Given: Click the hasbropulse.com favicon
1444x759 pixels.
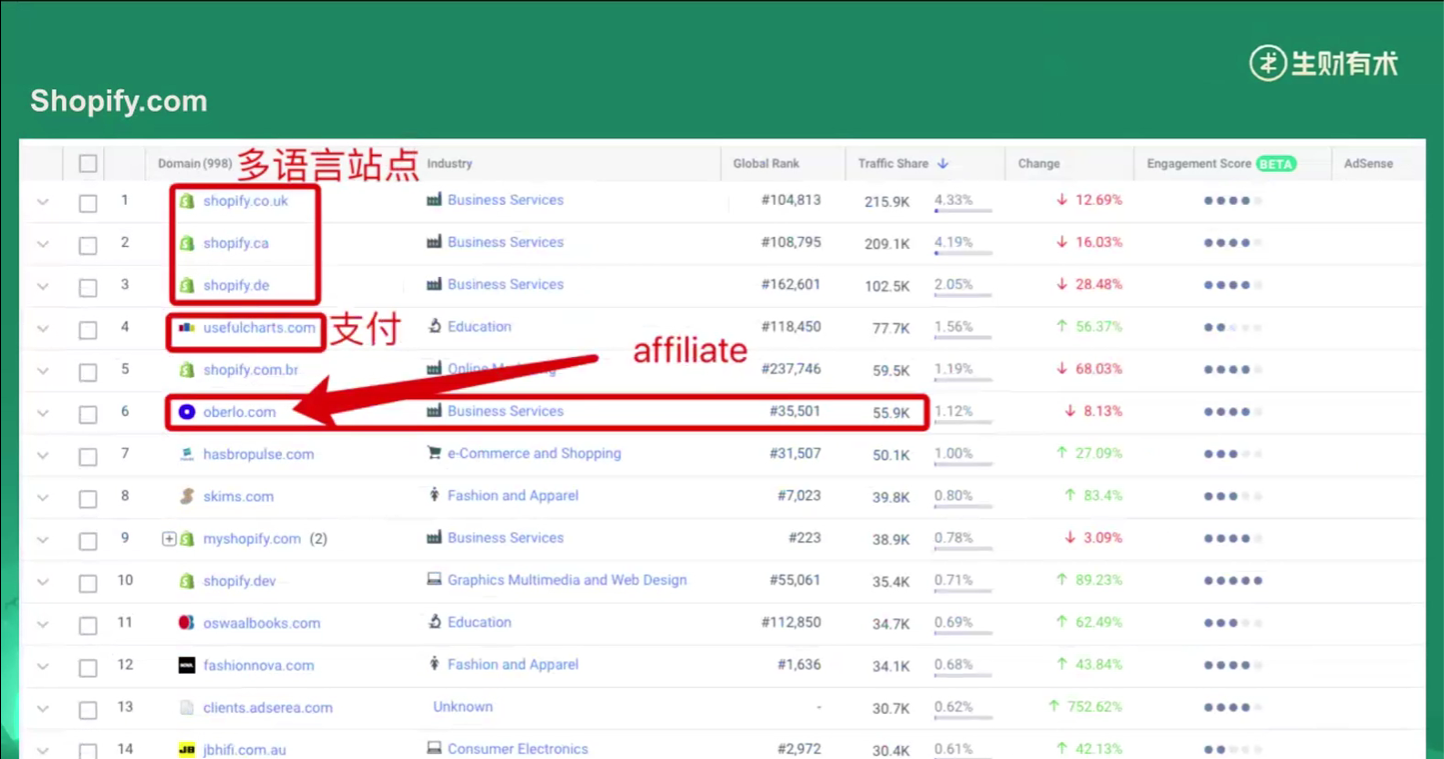Looking at the screenshot, I should point(186,454).
